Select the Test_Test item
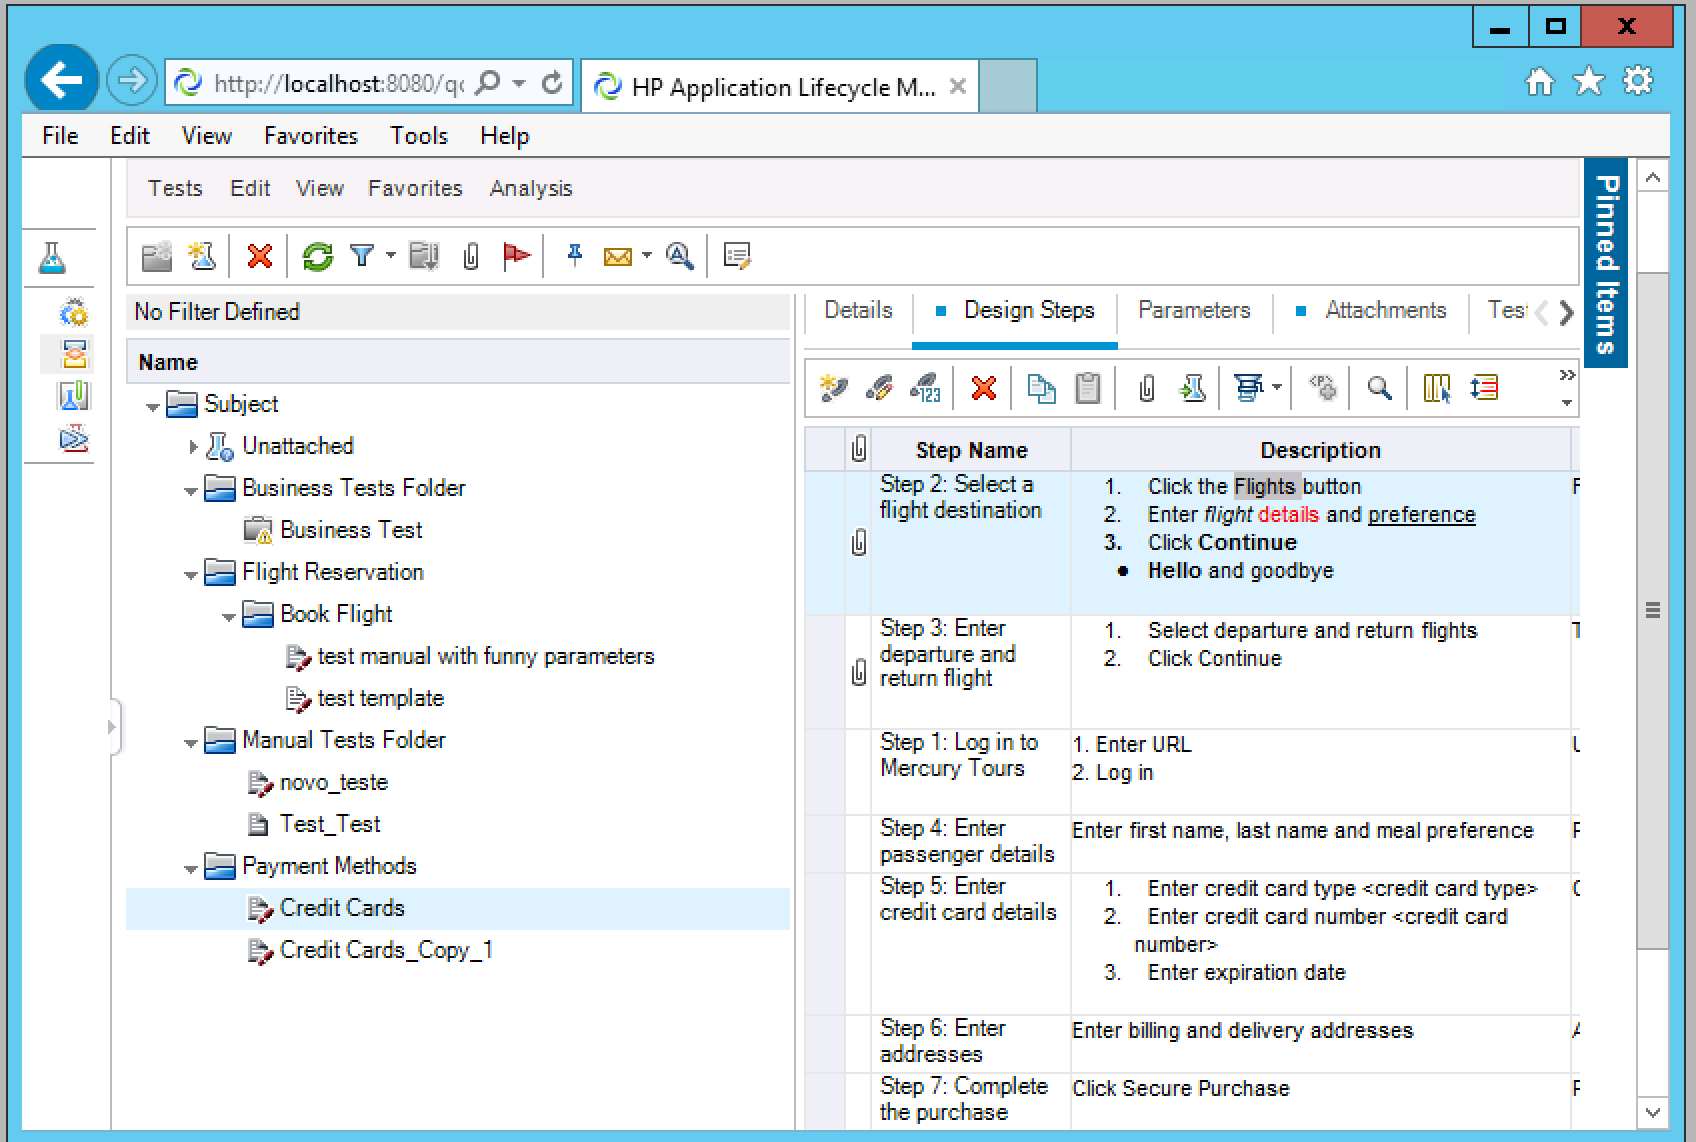Image resolution: width=1696 pixels, height=1142 pixels. pos(330,824)
